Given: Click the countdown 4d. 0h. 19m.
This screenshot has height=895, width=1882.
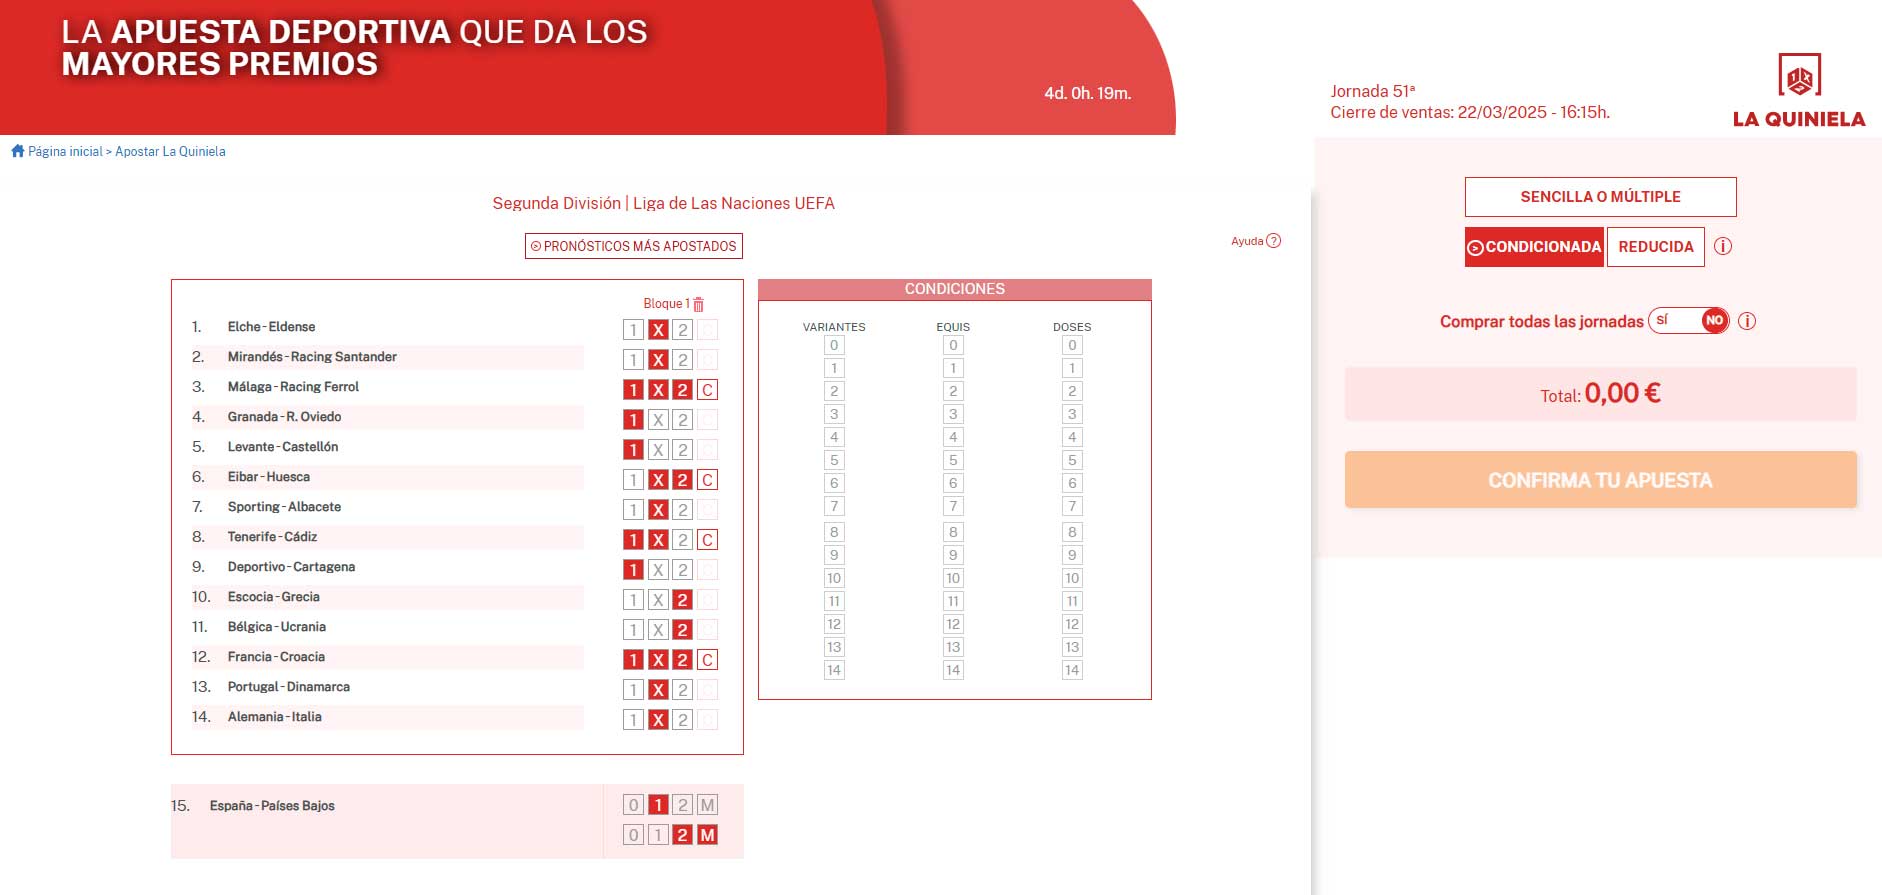Looking at the screenshot, I should [x=1088, y=93].
